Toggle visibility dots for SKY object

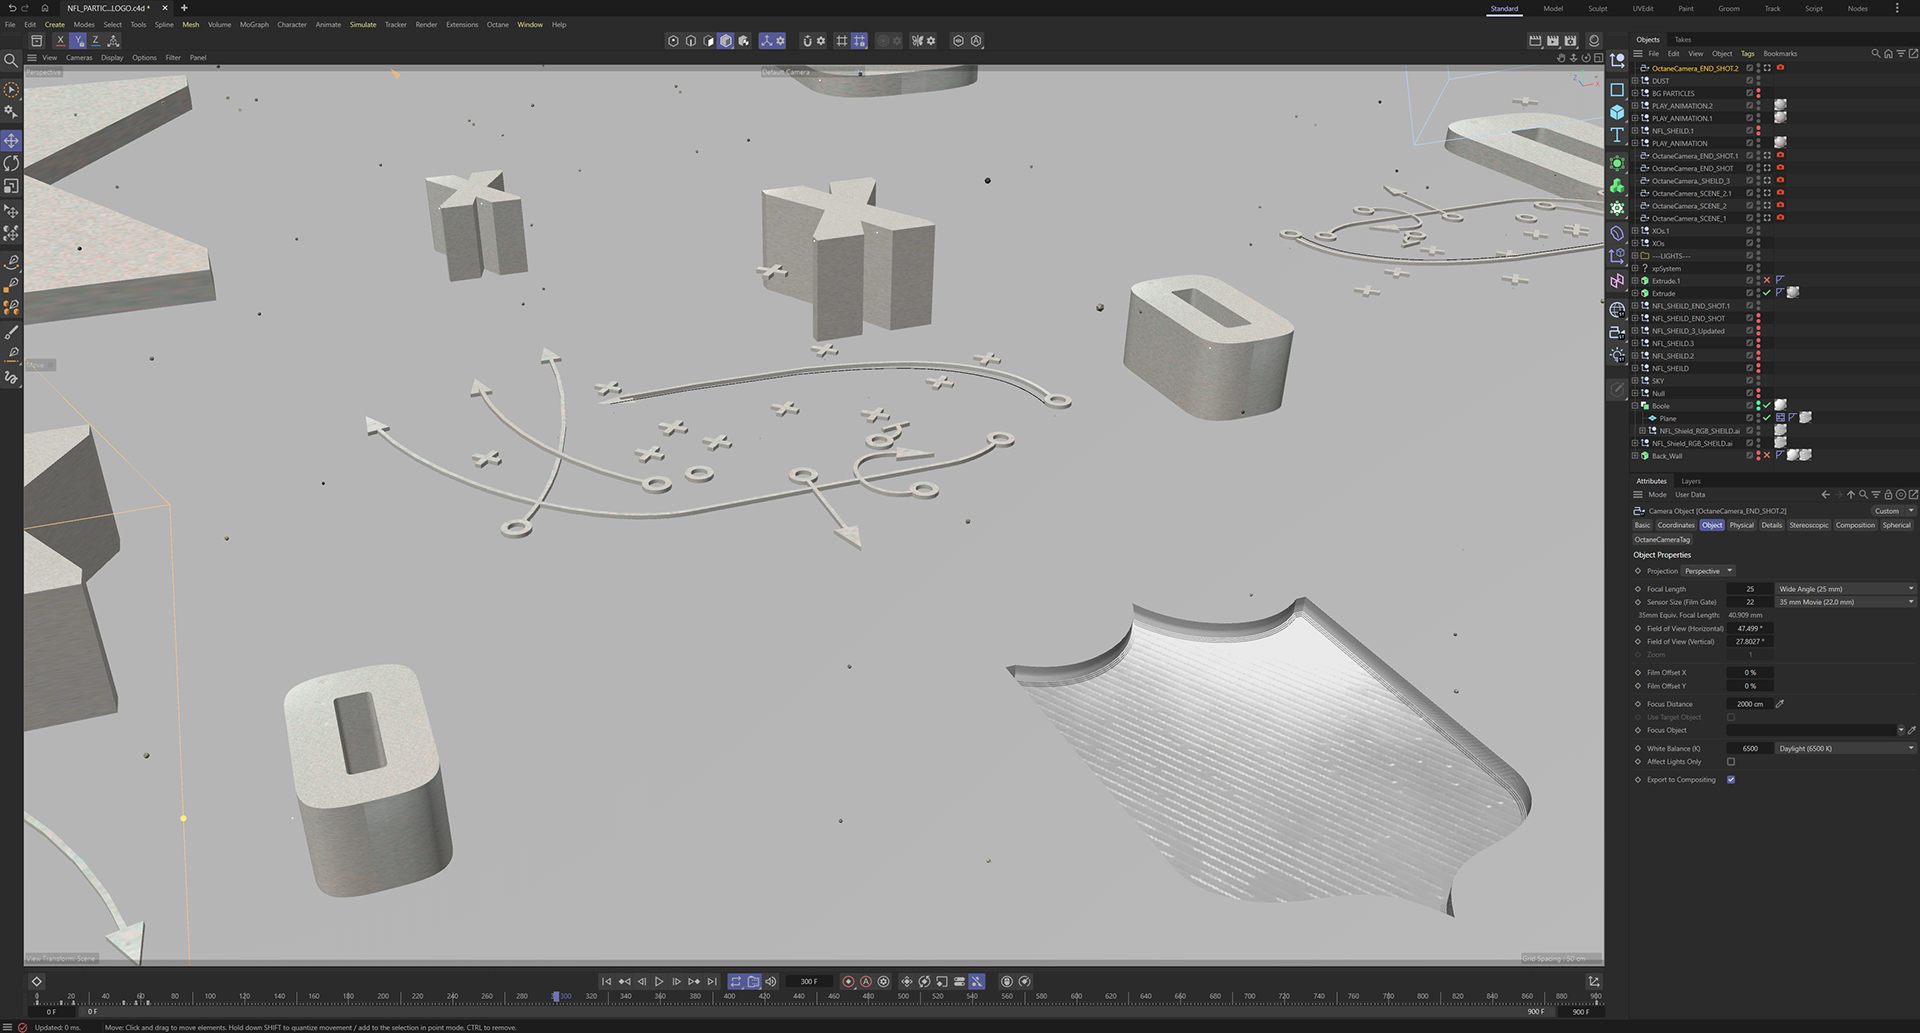click(x=1758, y=381)
